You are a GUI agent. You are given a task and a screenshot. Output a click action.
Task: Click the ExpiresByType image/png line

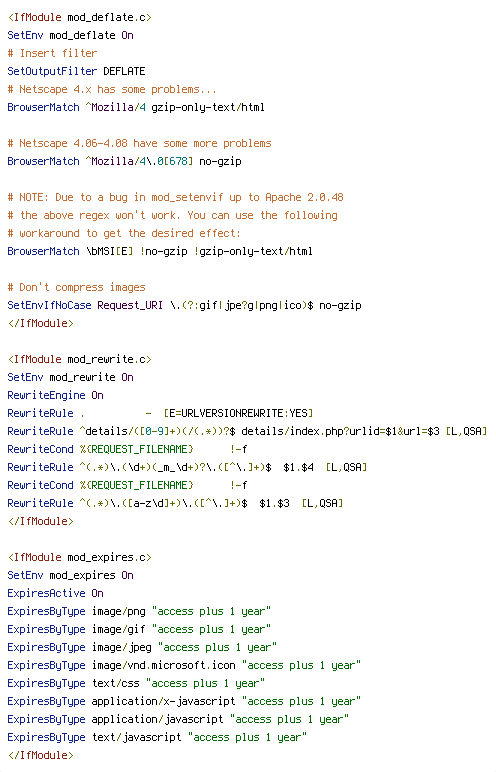pyautogui.click(x=139, y=611)
